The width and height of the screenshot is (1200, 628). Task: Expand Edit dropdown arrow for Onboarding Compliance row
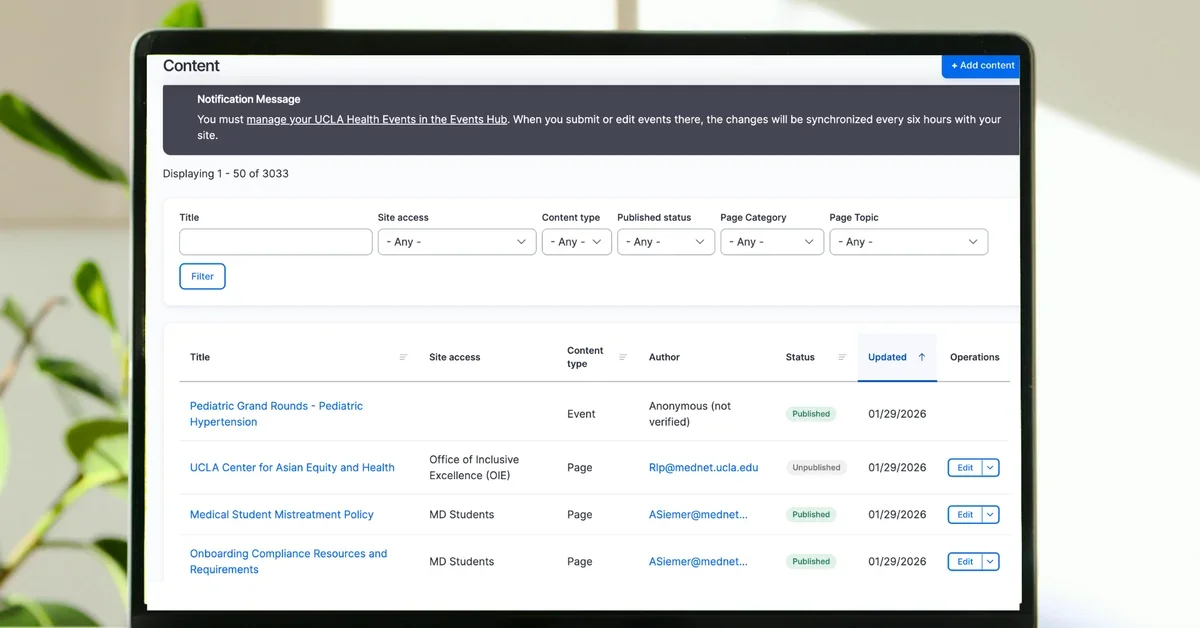click(x=991, y=562)
